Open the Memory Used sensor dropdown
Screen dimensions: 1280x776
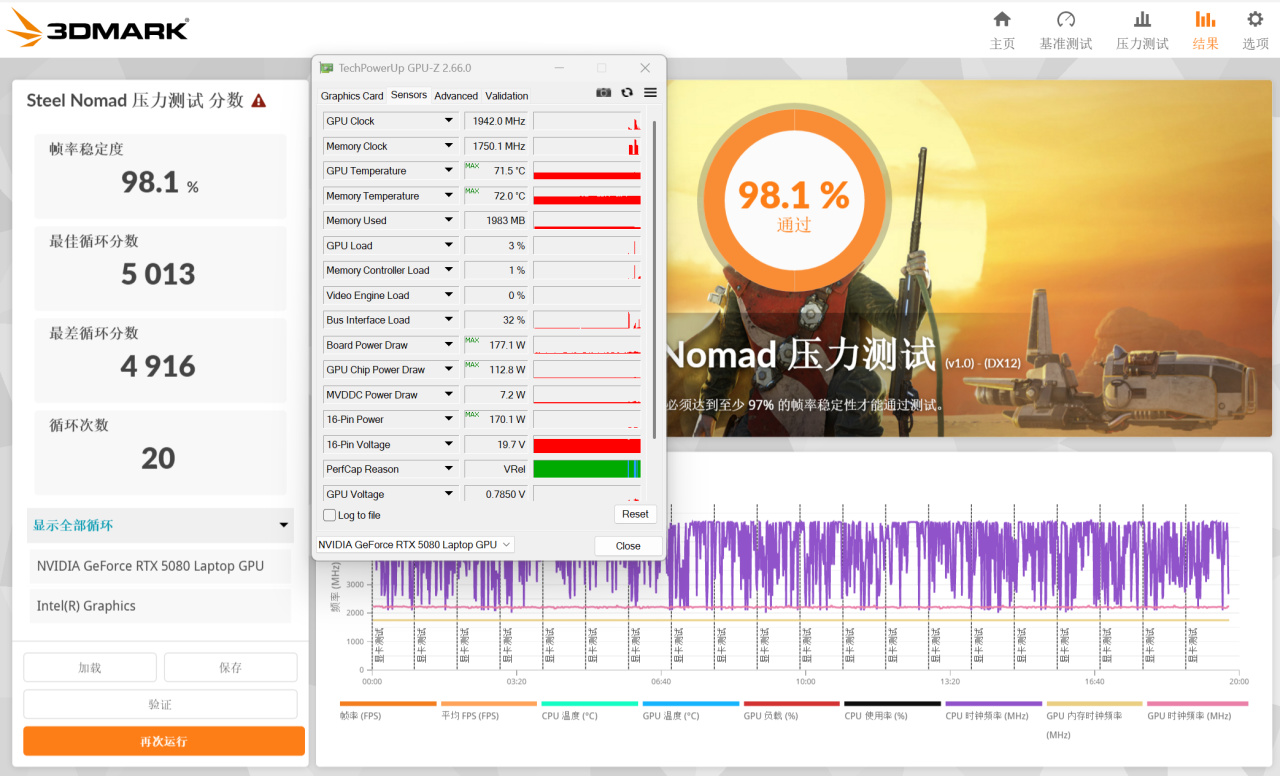(449, 221)
